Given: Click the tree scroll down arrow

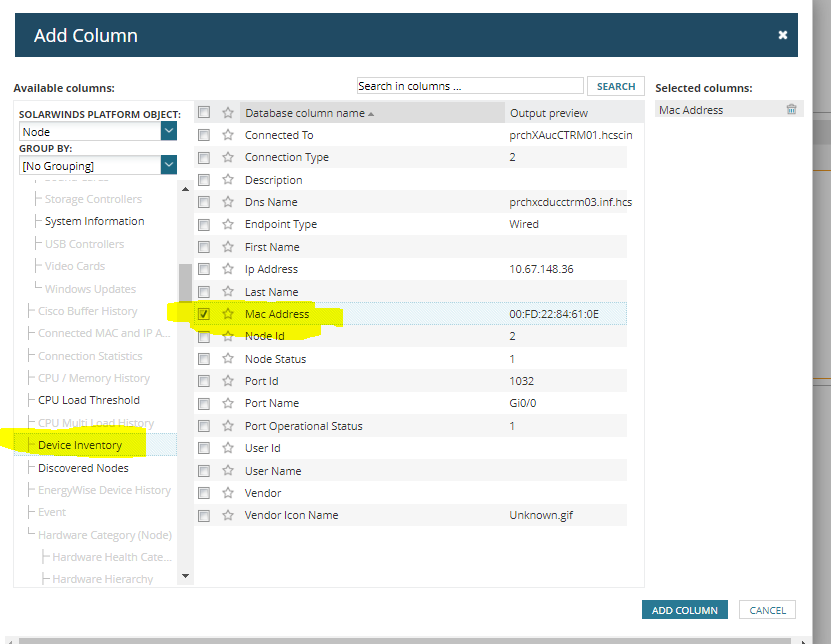Looking at the screenshot, I should click(185, 576).
